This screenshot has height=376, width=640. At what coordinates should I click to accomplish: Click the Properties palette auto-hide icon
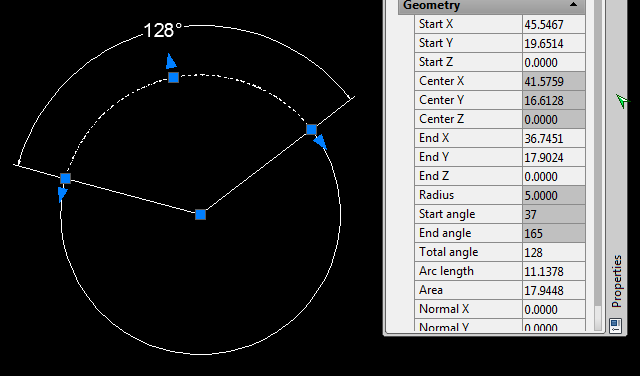coord(616,326)
